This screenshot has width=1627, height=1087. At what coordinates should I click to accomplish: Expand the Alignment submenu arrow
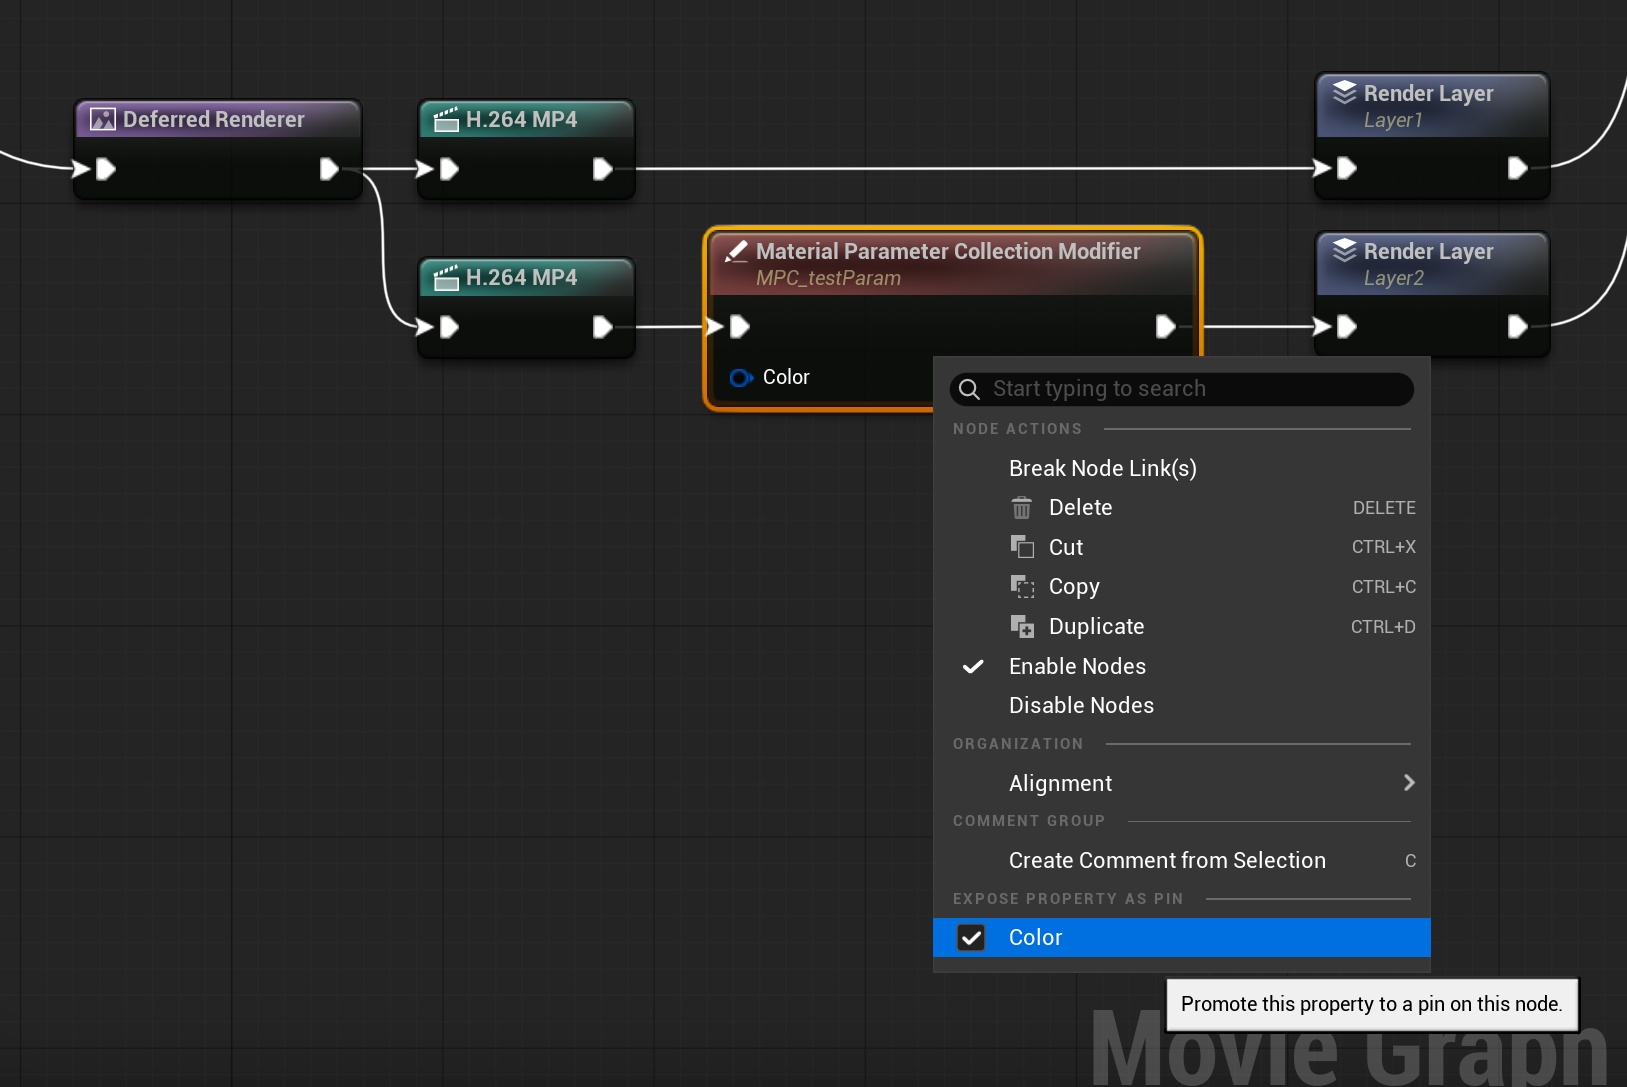1408,783
